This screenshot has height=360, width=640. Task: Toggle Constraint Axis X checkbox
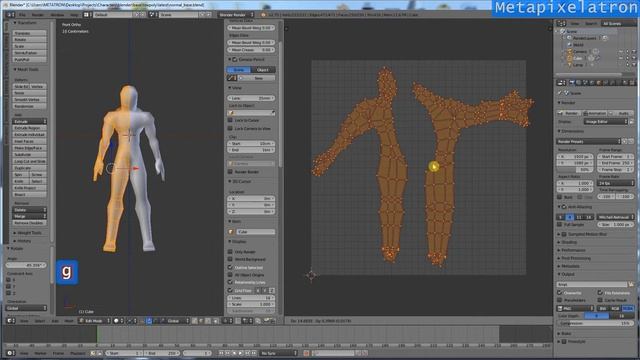pyautogui.click(x=9, y=280)
